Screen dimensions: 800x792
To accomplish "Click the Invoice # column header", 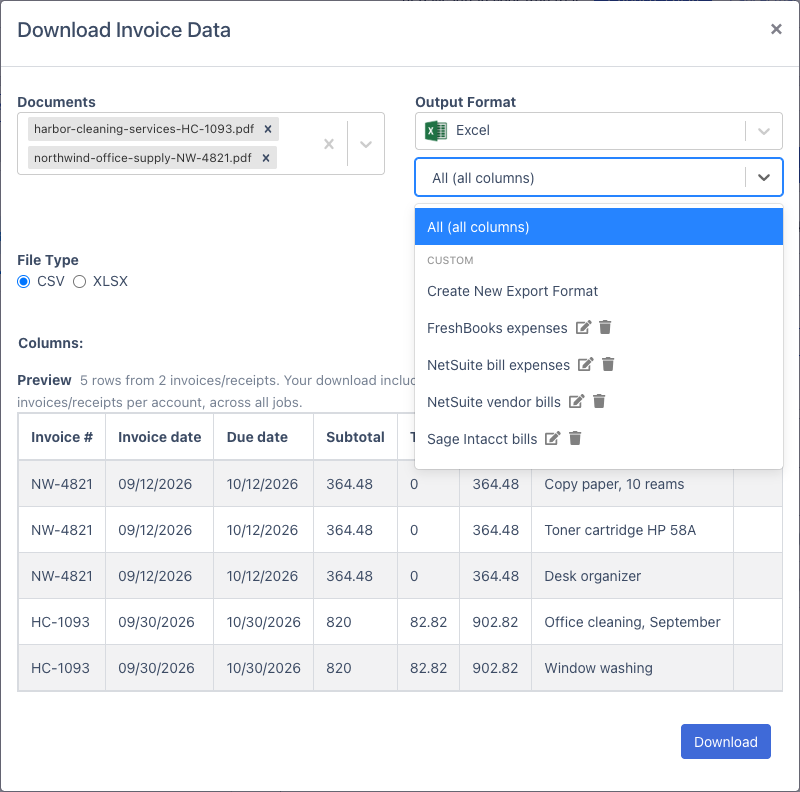I will 62,437.
